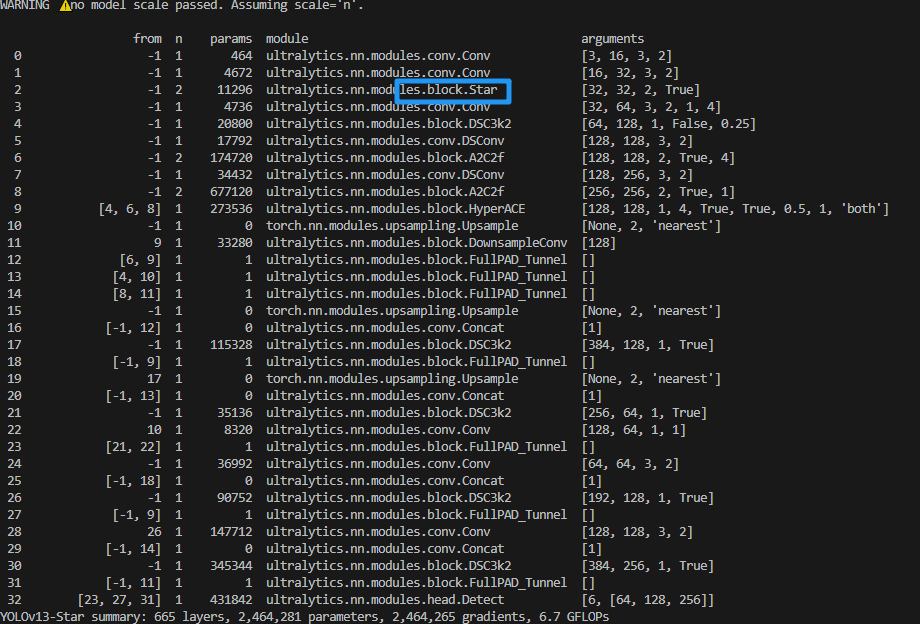
Task: Select the arguments [3, 16, 3, 2]
Action: [627, 56]
